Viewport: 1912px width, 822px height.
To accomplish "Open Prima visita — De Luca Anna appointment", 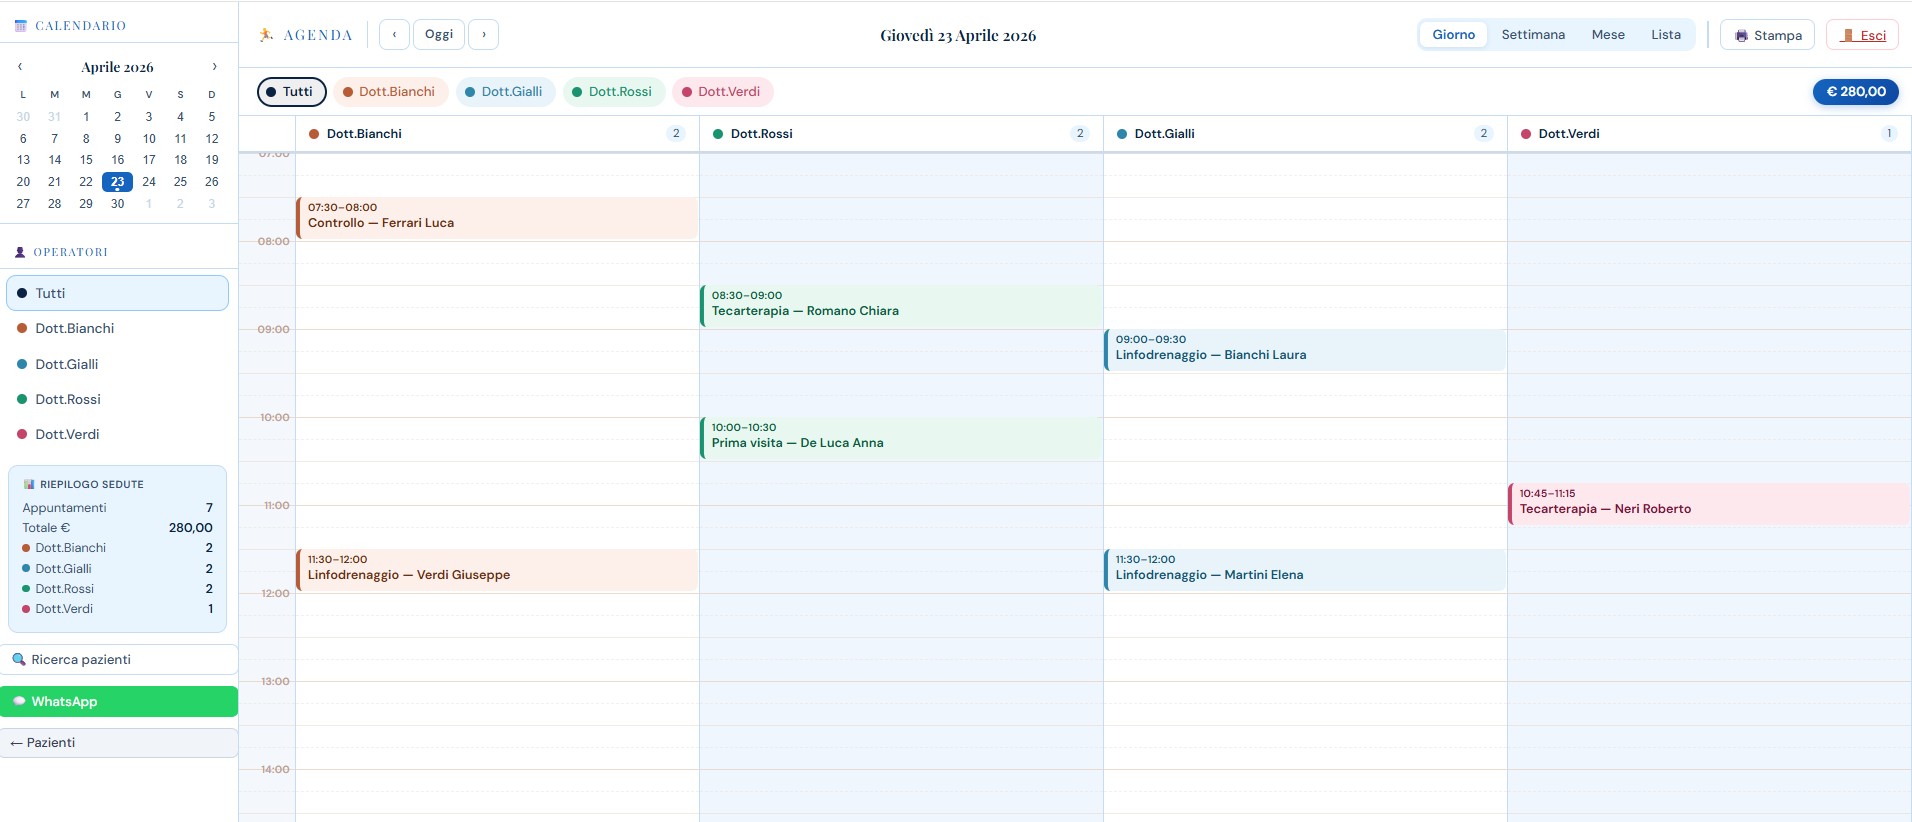I will point(901,438).
